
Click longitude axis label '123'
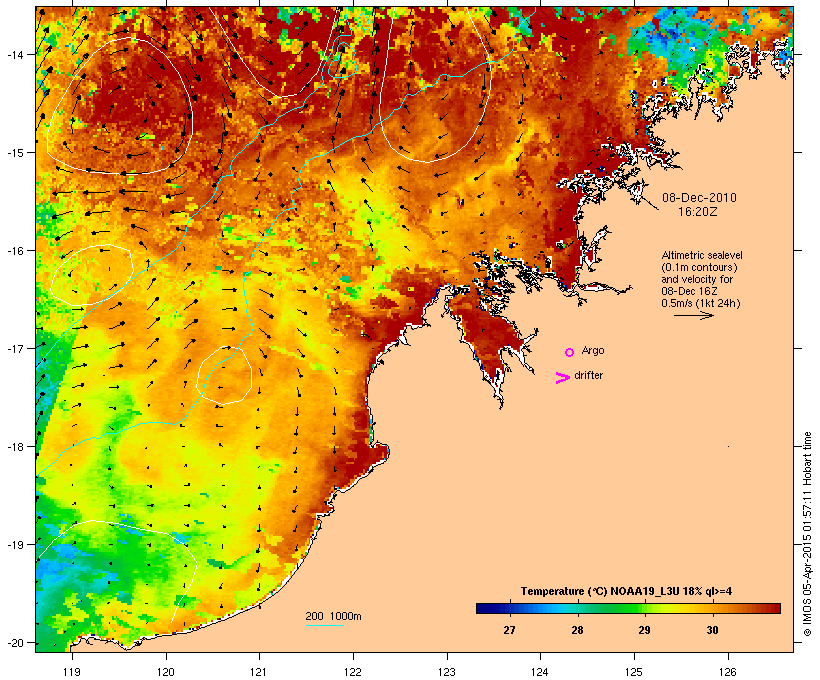447,672
